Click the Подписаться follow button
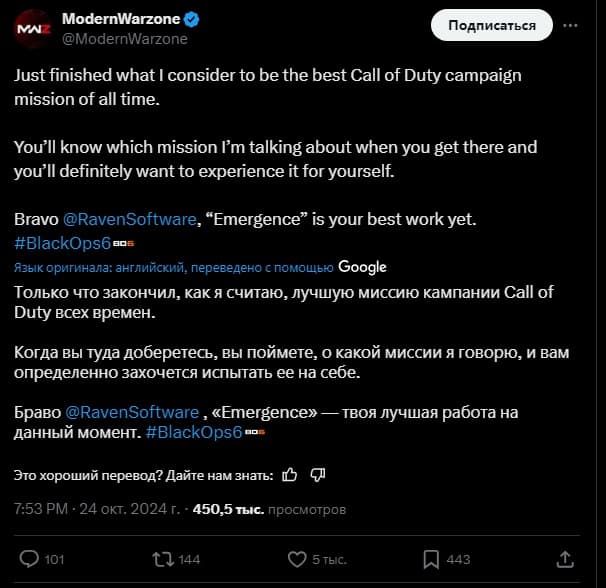The height and width of the screenshot is (588, 606). tap(491, 25)
